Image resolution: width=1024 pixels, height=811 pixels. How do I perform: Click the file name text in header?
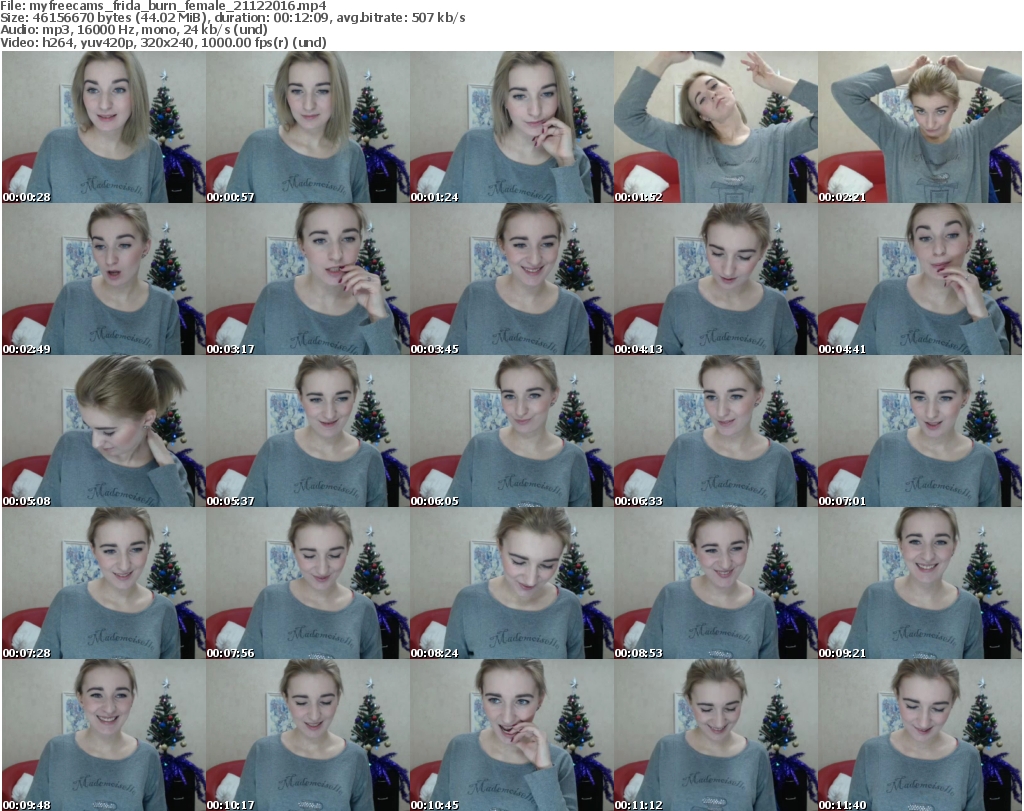[x=178, y=6]
